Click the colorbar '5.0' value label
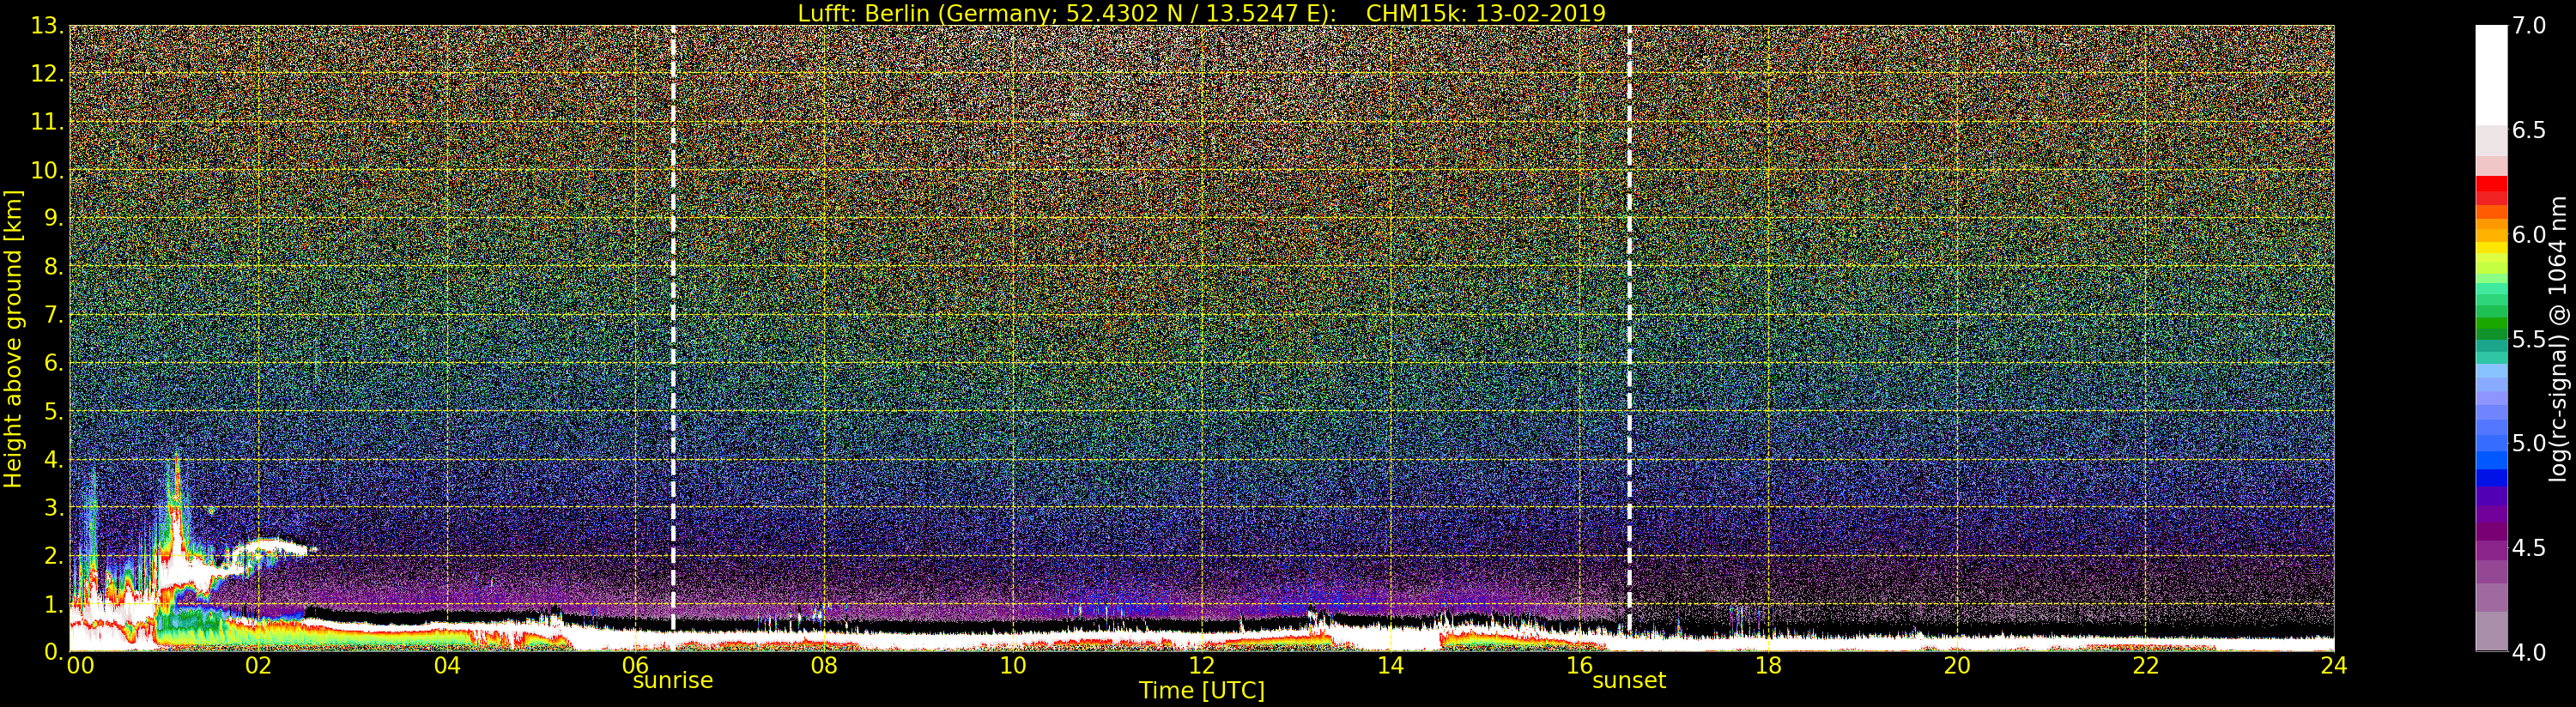 click(x=2529, y=443)
